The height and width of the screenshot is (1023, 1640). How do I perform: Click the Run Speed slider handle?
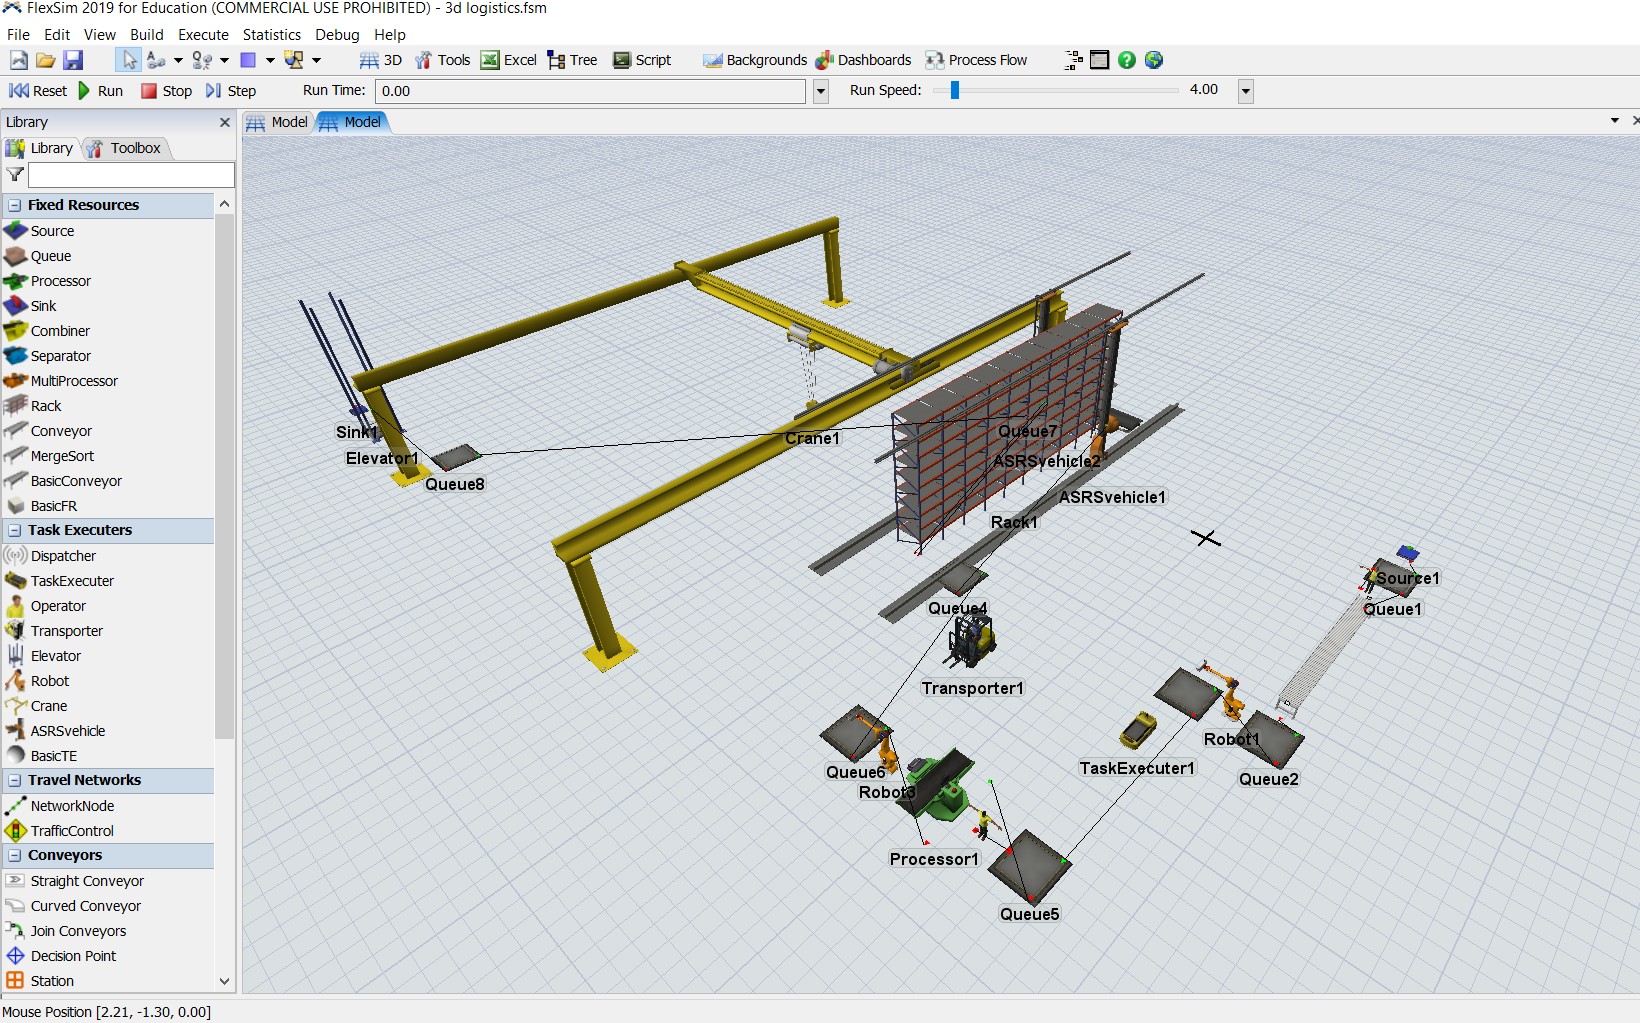(x=955, y=90)
